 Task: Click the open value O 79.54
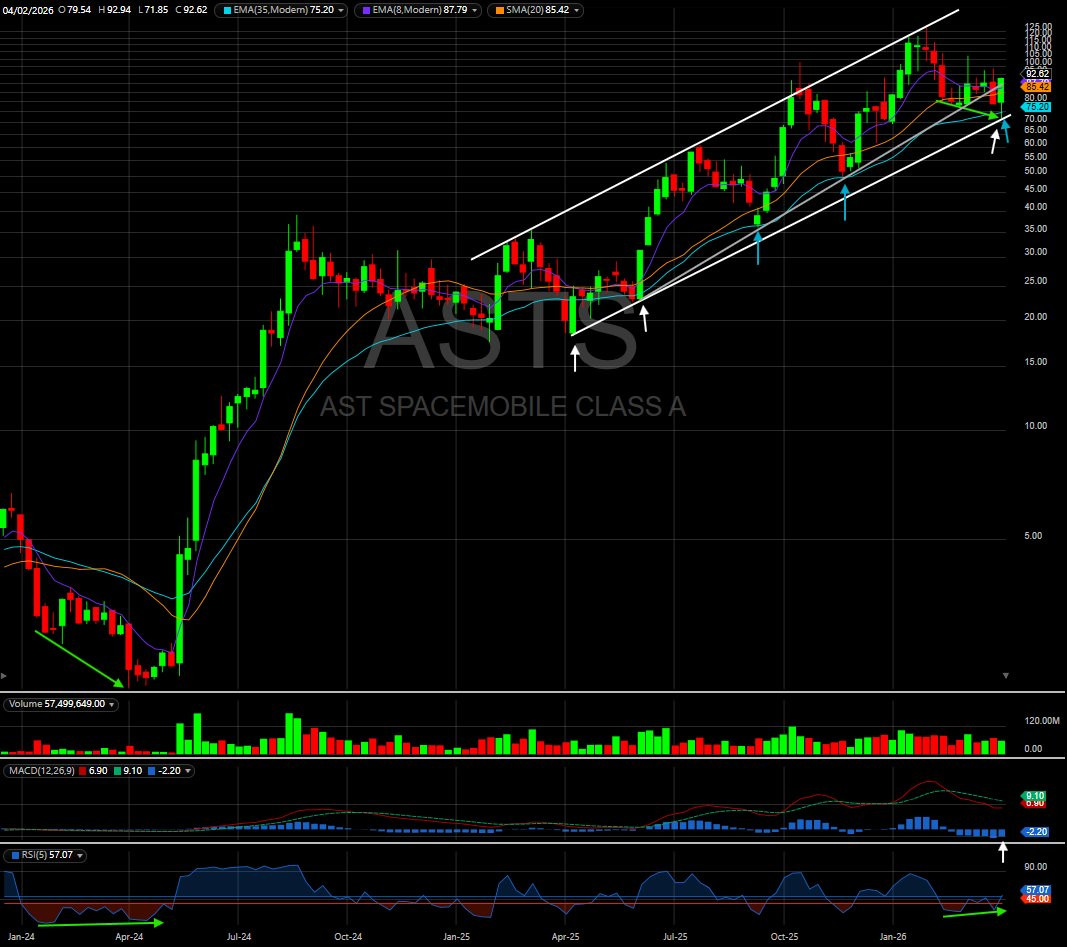[x=75, y=10]
